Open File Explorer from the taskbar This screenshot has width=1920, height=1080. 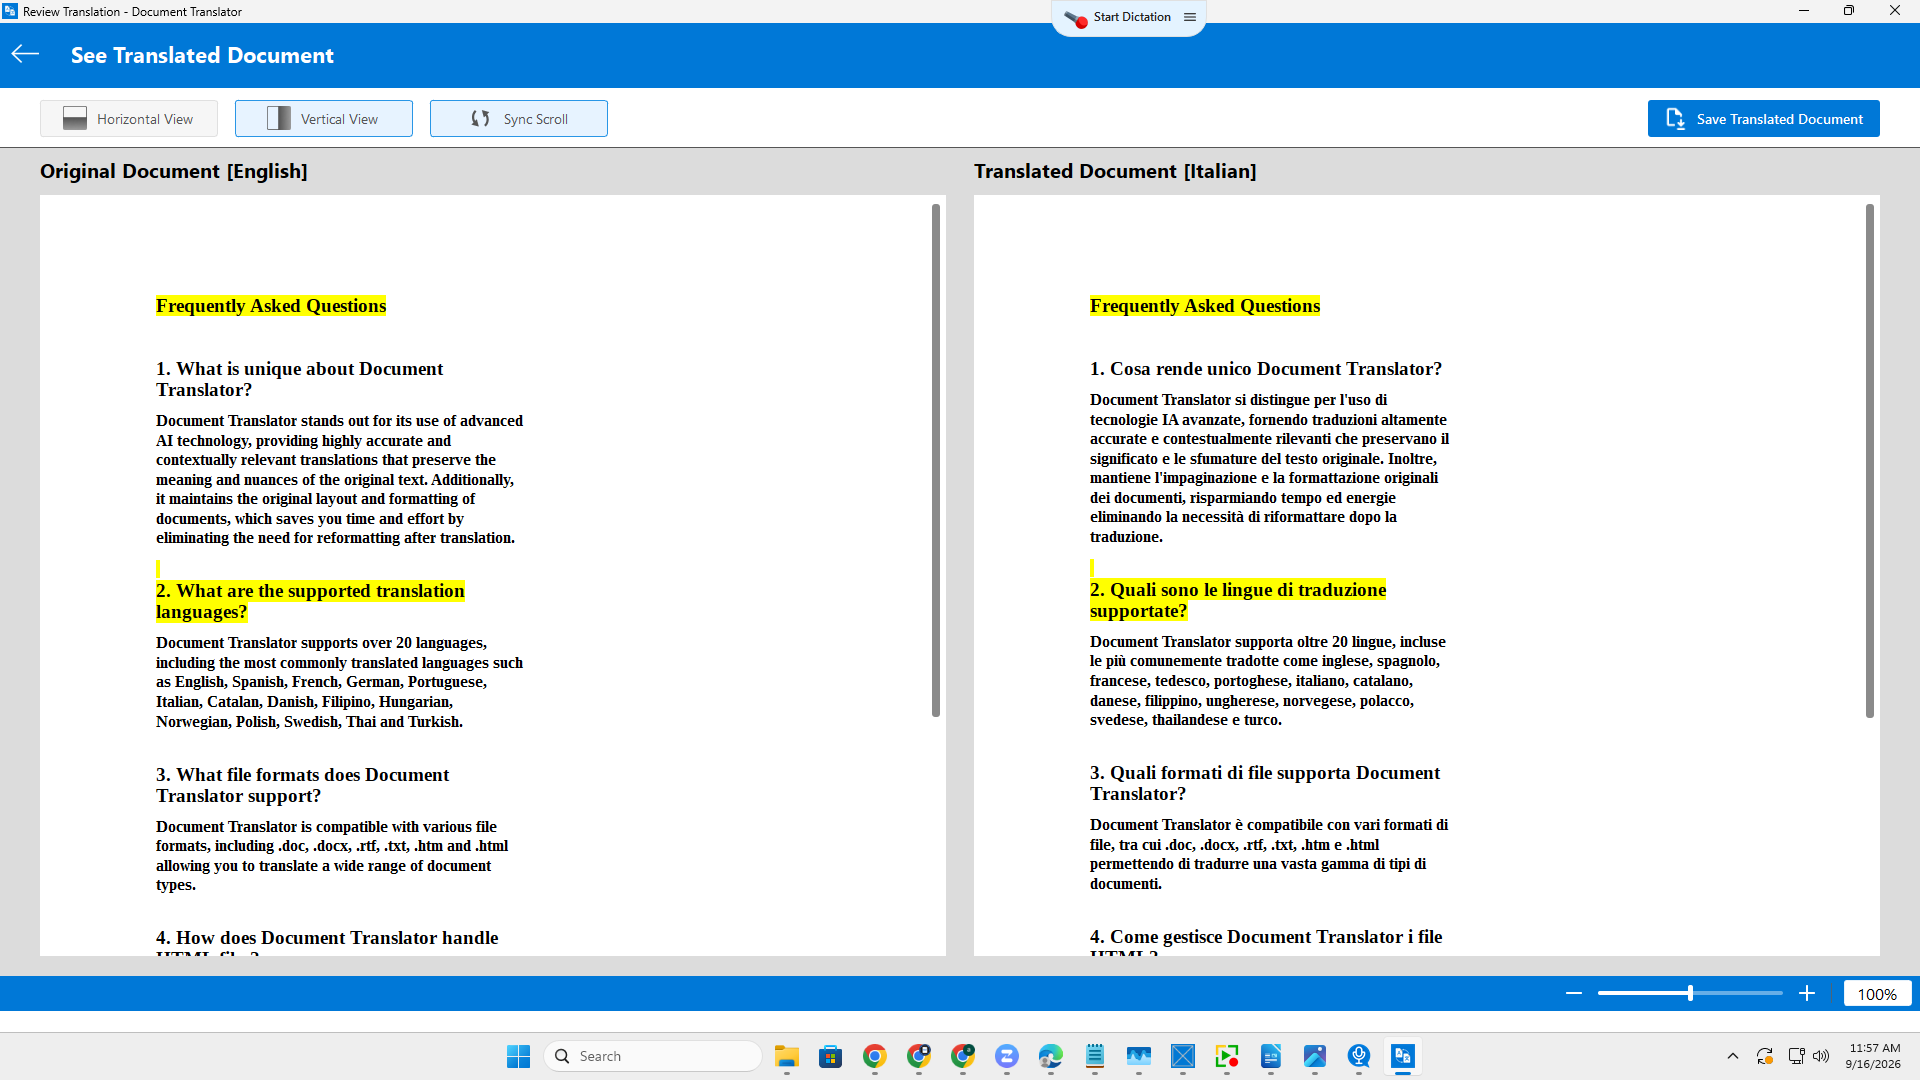(787, 1056)
